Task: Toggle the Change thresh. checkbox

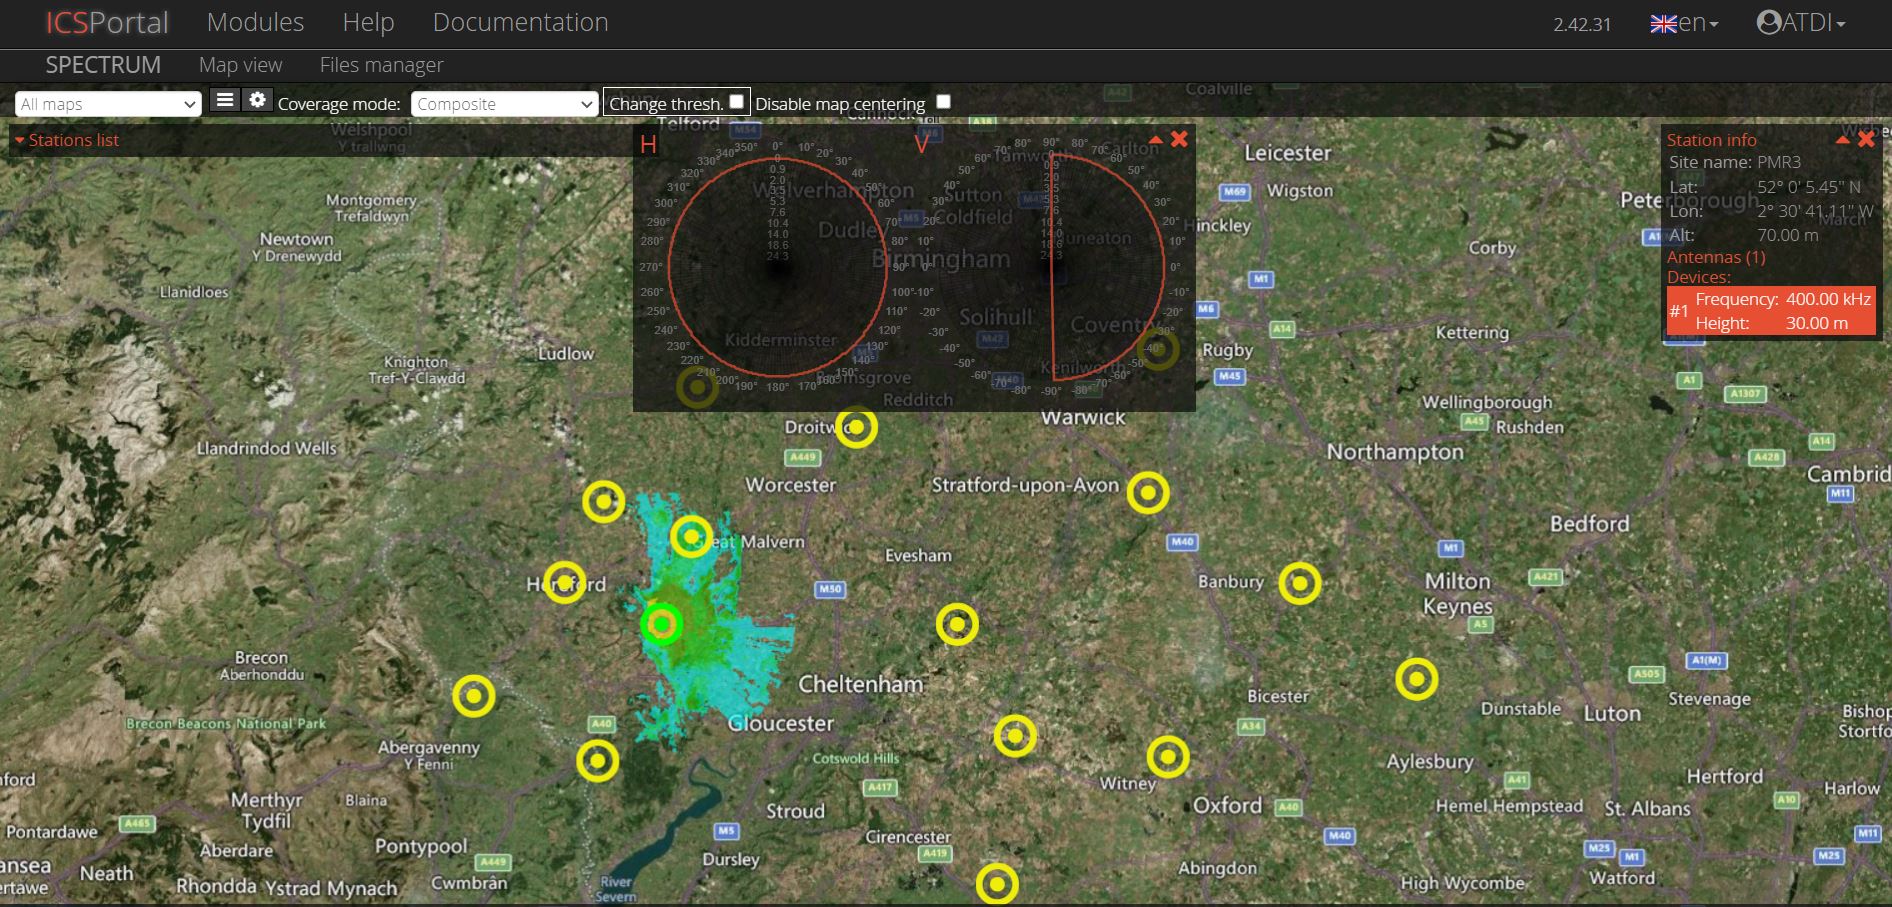Action: pos(737,101)
